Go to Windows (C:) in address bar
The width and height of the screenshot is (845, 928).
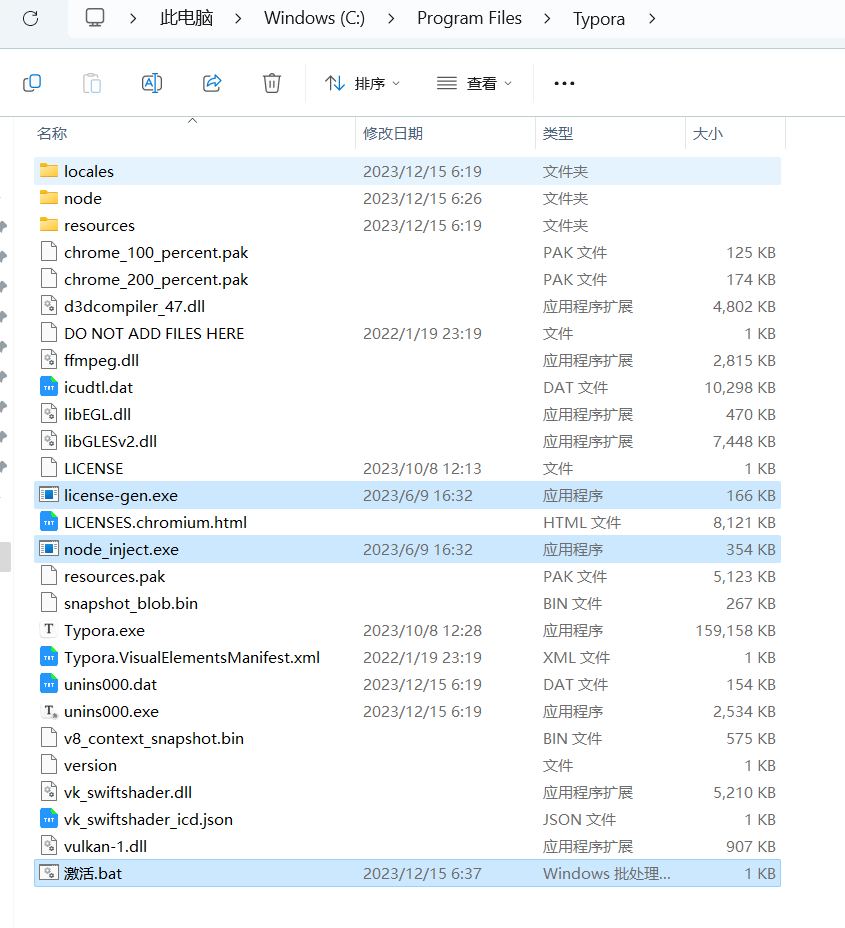[x=314, y=18]
